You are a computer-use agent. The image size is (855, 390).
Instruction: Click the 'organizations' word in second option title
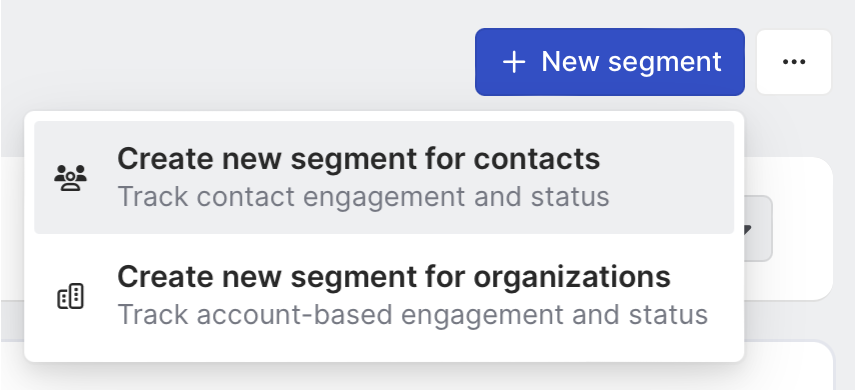(x=571, y=277)
